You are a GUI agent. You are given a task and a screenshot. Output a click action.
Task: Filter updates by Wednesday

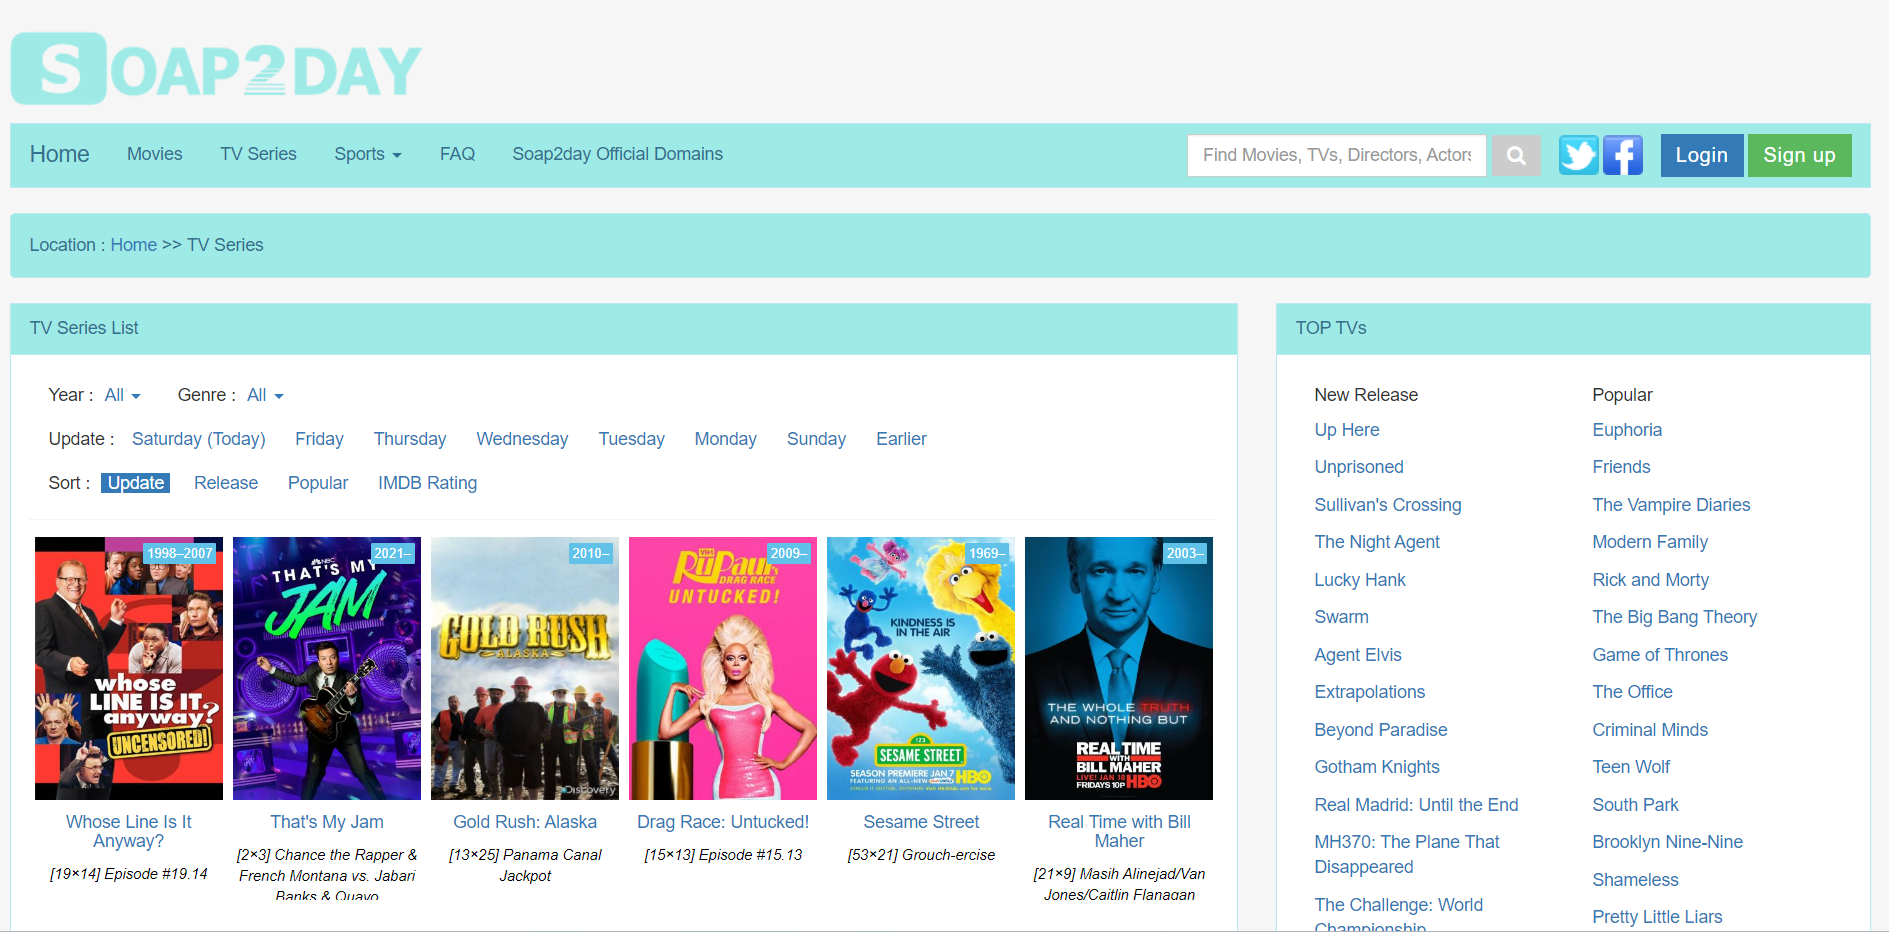pos(522,439)
